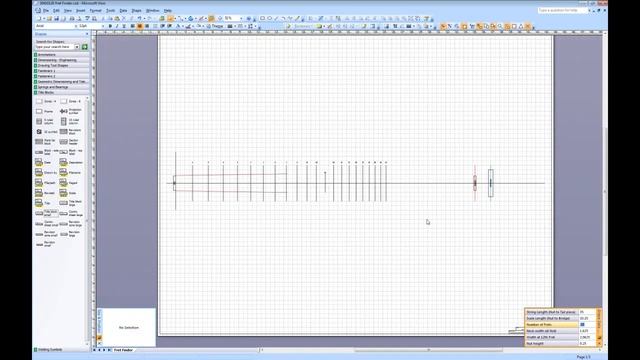This screenshot has height=360, width=640.
Task: Toggle Align Right text alignment
Action: pos(147,26)
